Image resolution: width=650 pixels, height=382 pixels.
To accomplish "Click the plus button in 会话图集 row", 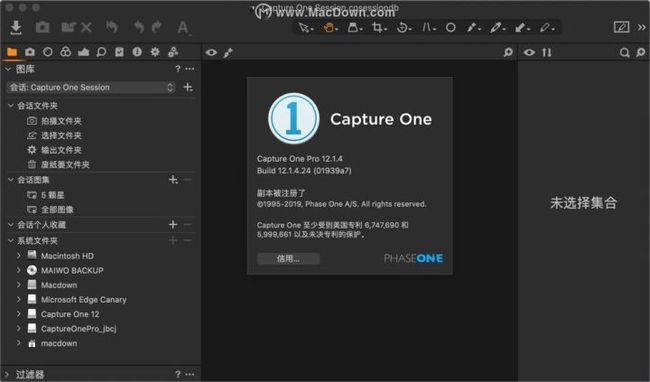I will (x=173, y=180).
